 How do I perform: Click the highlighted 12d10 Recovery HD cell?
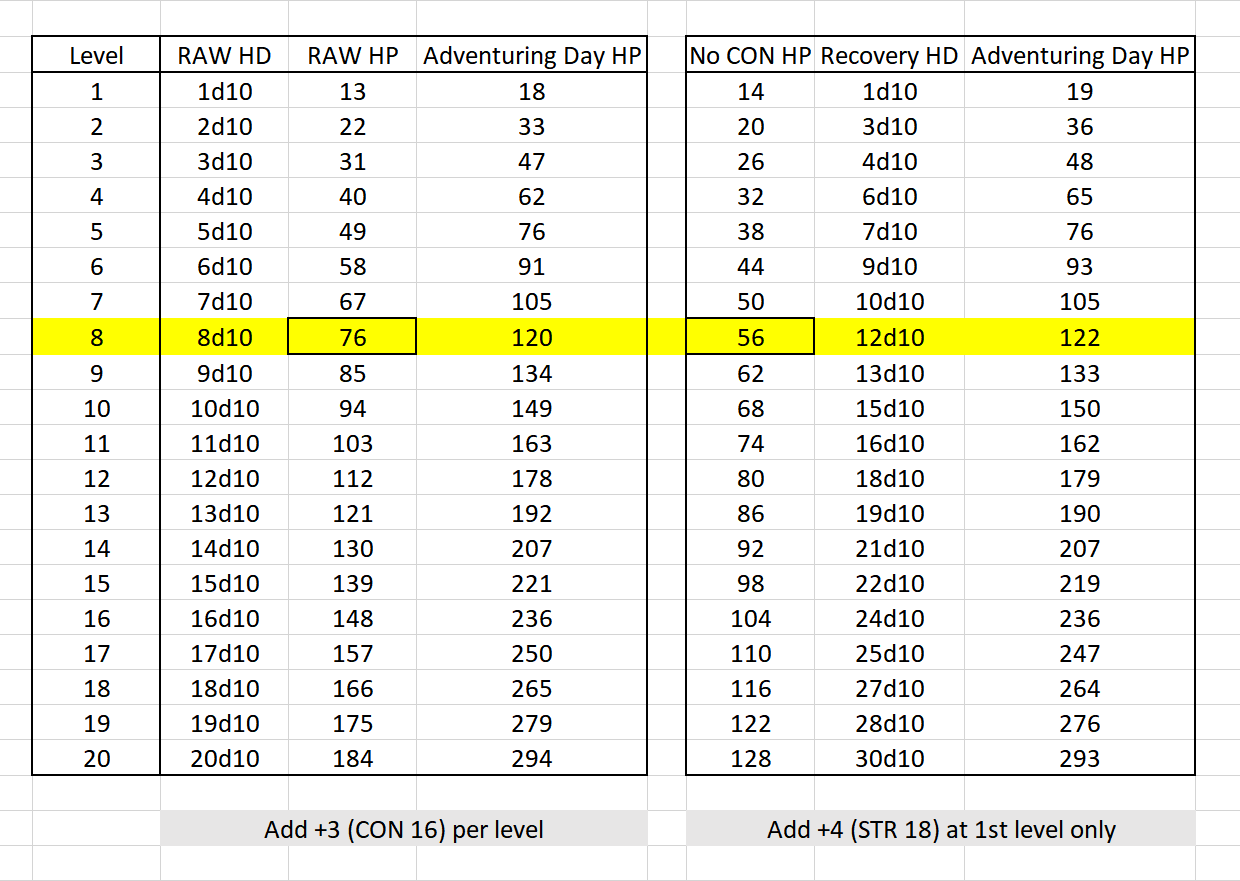pyautogui.click(x=888, y=337)
